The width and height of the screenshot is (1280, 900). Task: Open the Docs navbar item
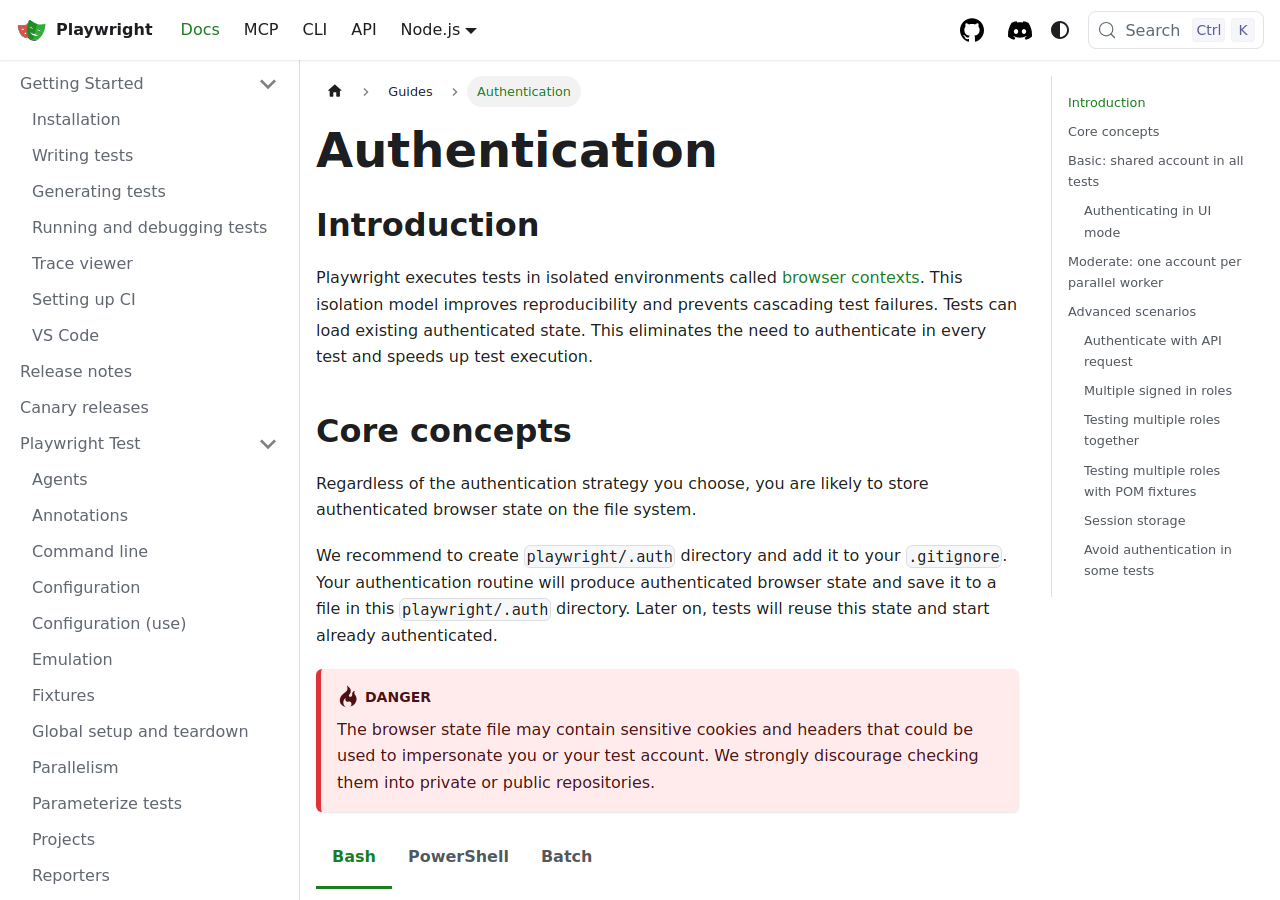pos(200,30)
